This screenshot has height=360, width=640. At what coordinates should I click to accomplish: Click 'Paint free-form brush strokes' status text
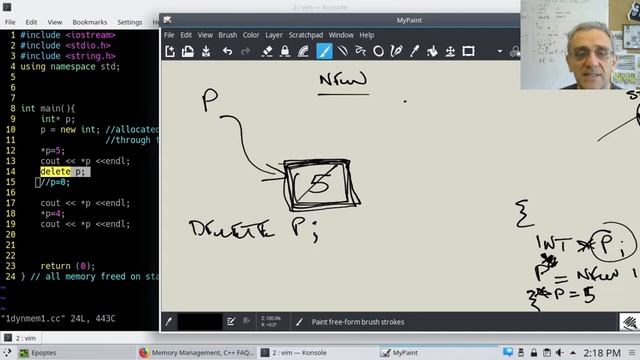[x=358, y=322]
